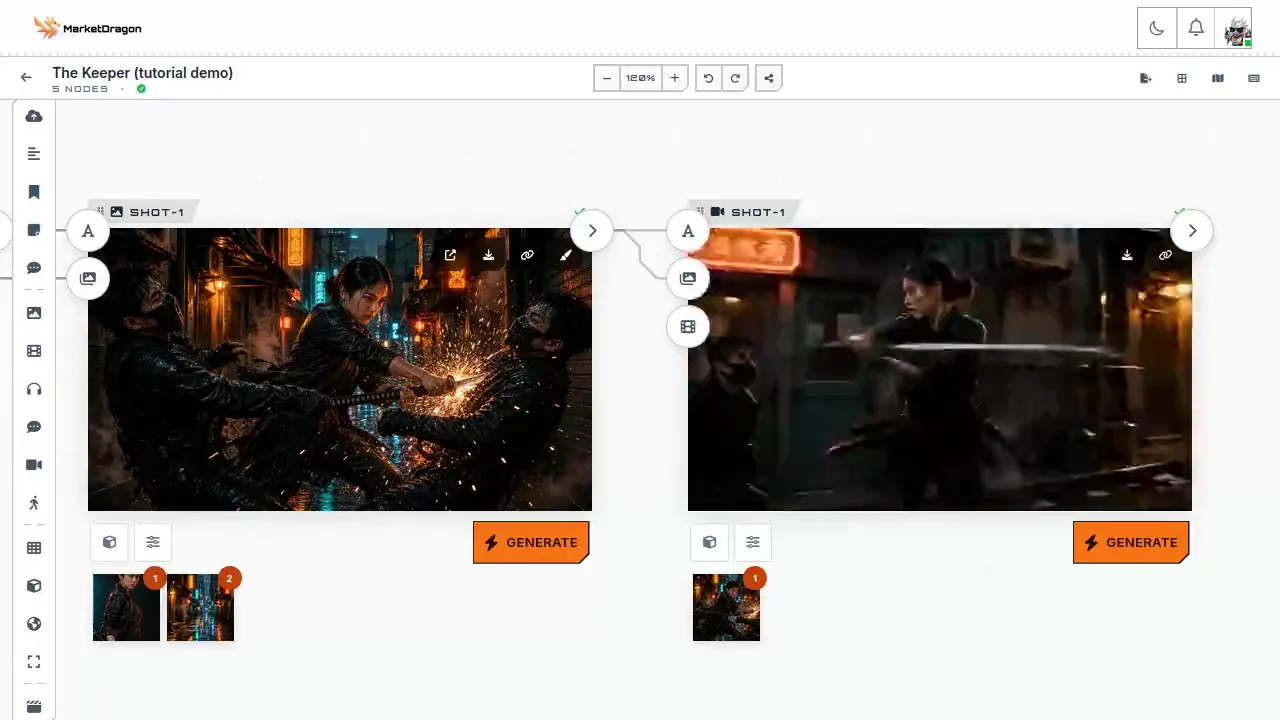Screen dimensions: 1280x720
Task: Click the text lines icon in sidebar
Action: (x=34, y=154)
